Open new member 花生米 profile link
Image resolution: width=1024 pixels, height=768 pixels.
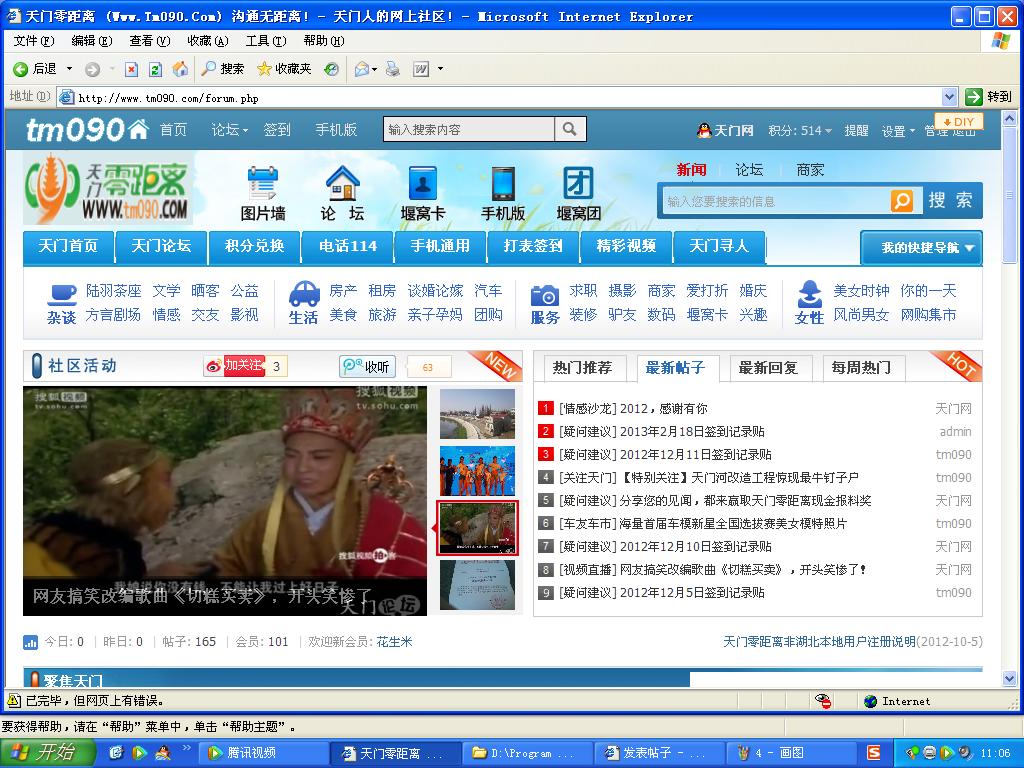(394, 642)
